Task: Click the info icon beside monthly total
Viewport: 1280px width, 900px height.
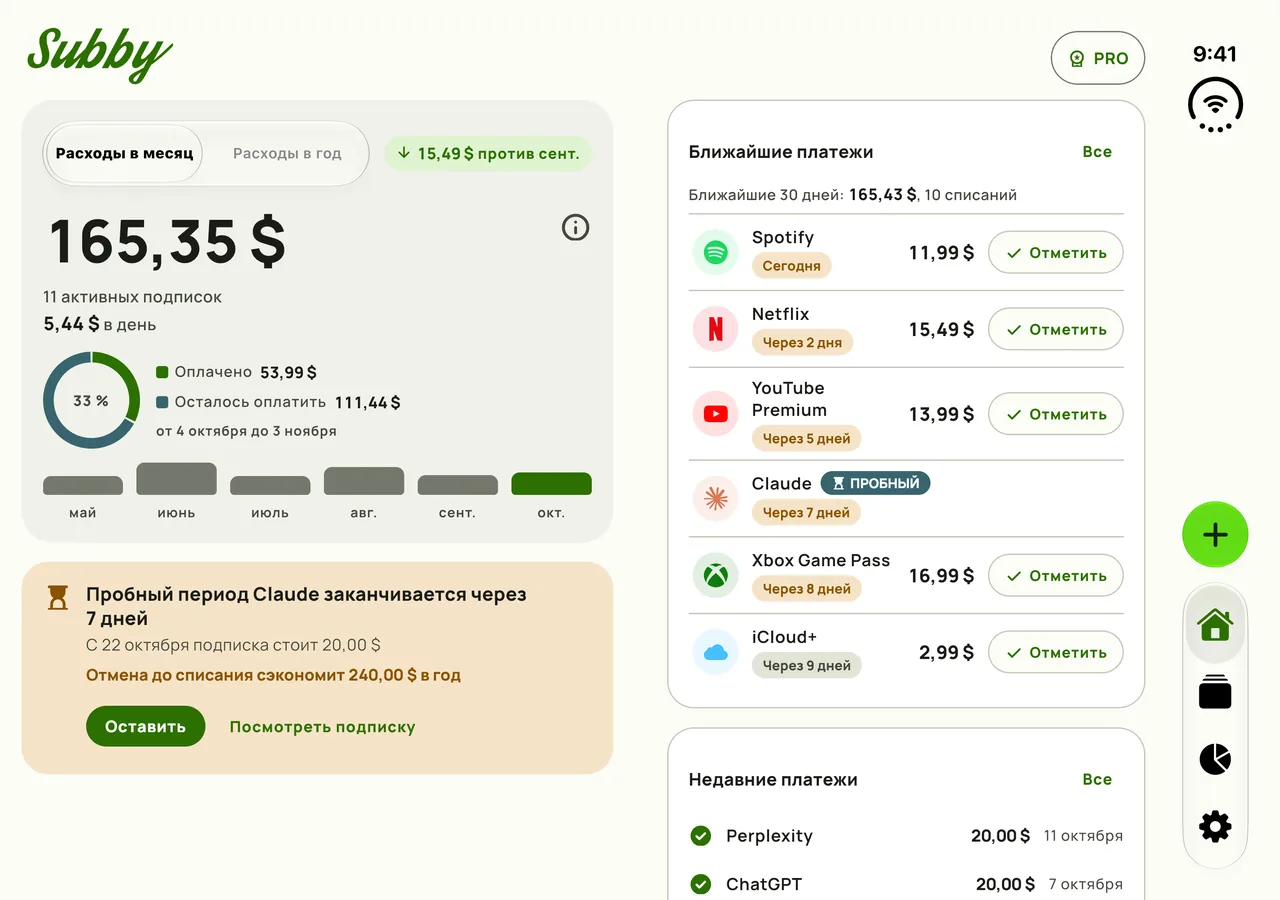Action: point(575,228)
